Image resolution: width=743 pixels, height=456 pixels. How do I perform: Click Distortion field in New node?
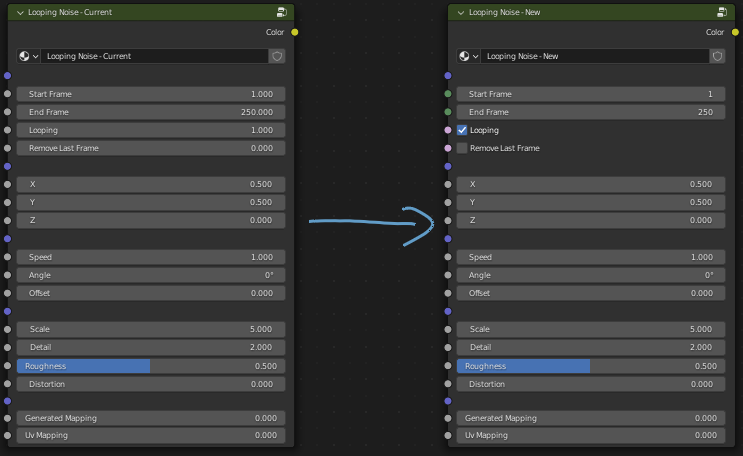[x=591, y=384]
